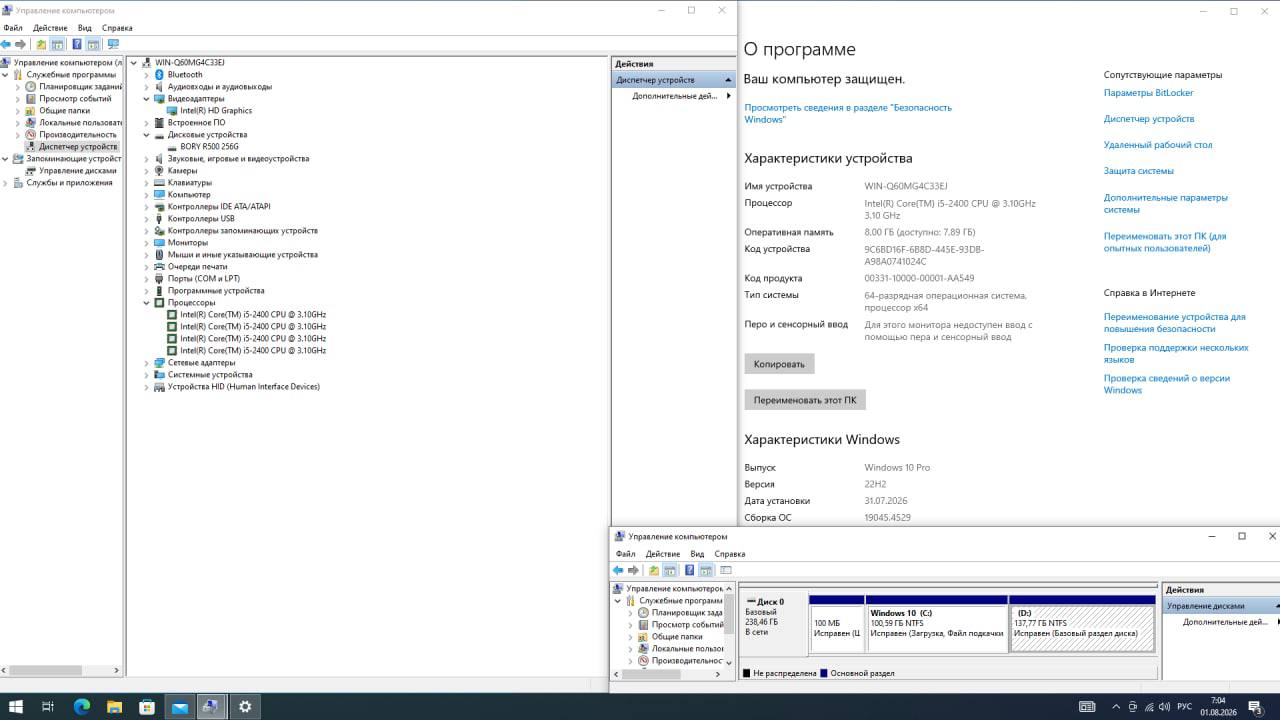1280x720 pixels.
Task: Collapse the Процессоры device category
Action: pos(146,303)
